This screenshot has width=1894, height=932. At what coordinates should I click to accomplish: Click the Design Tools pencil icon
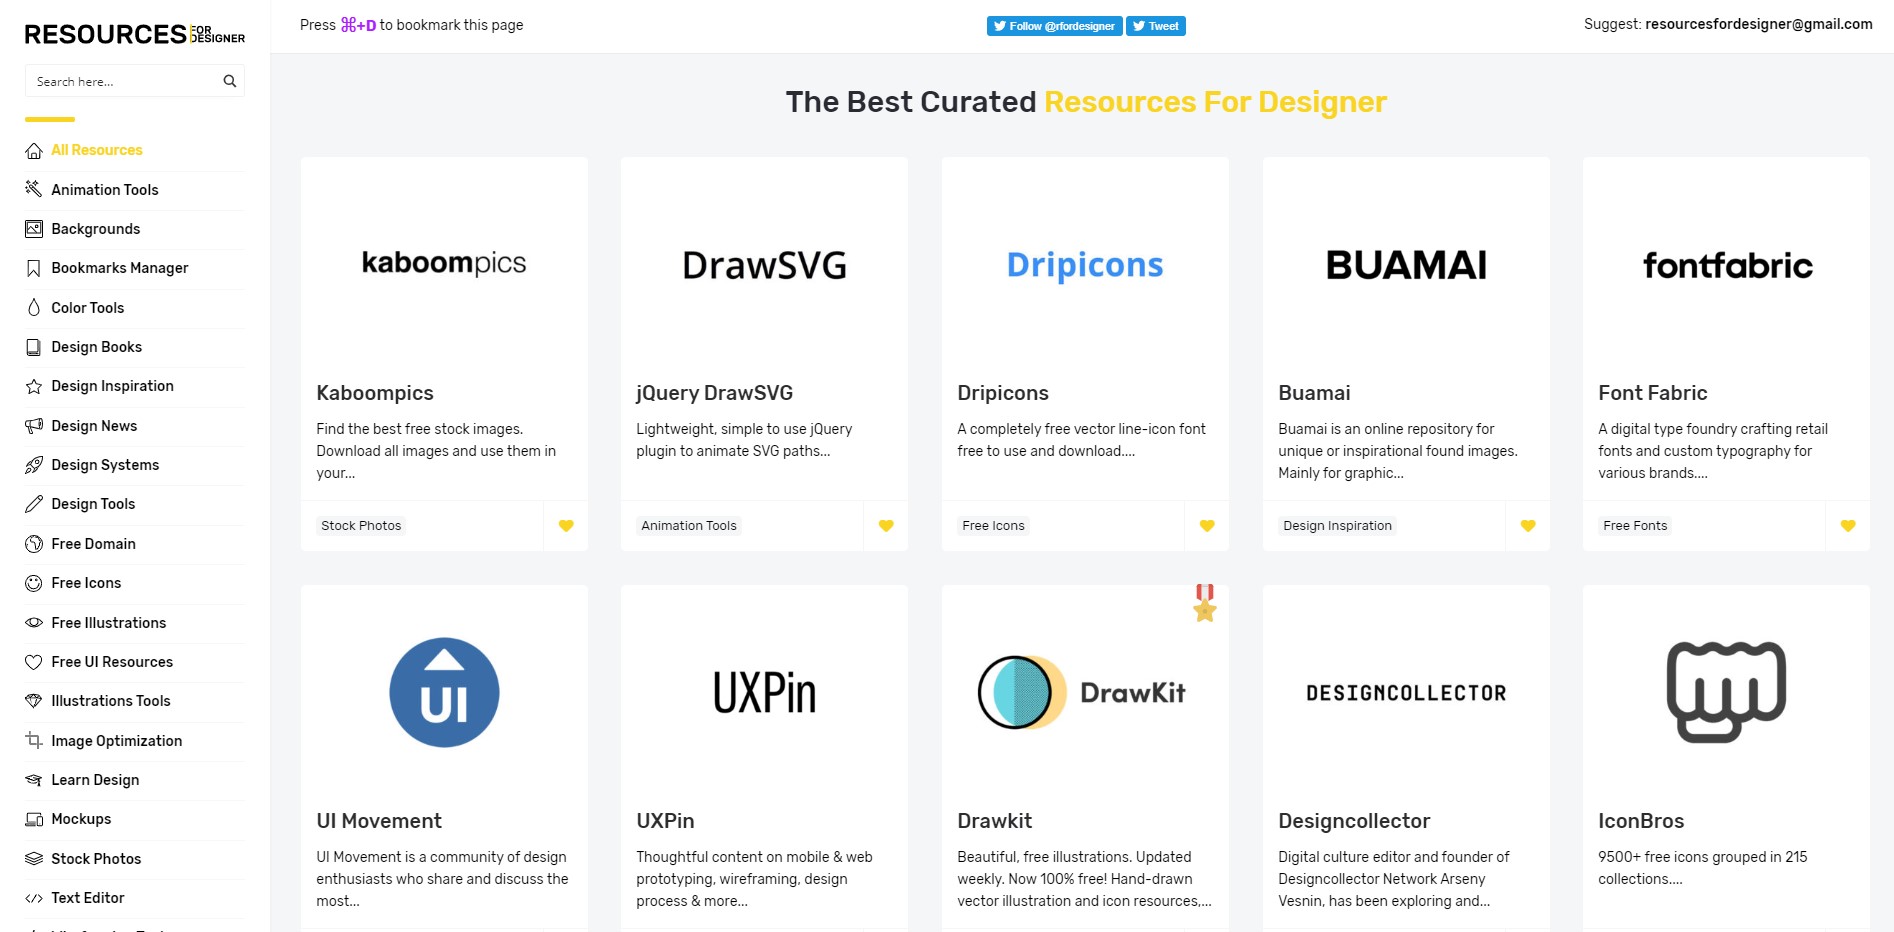click(x=34, y=504)
